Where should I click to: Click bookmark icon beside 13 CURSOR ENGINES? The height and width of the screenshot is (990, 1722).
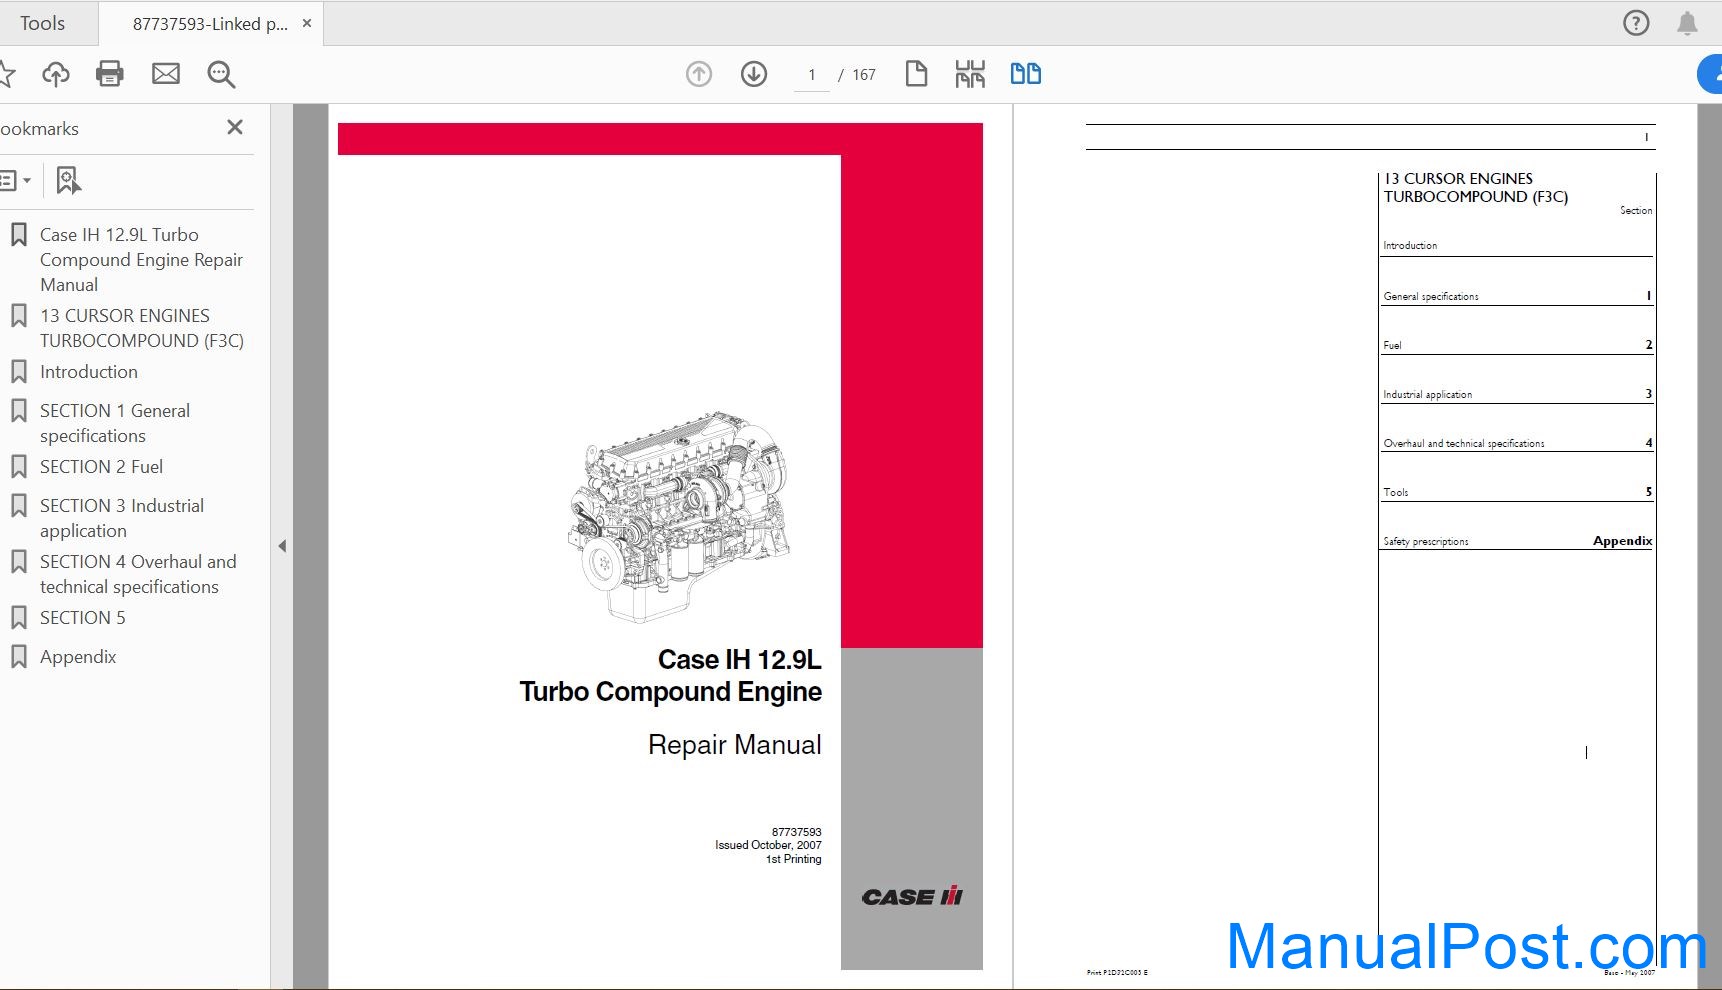[19, 316]
